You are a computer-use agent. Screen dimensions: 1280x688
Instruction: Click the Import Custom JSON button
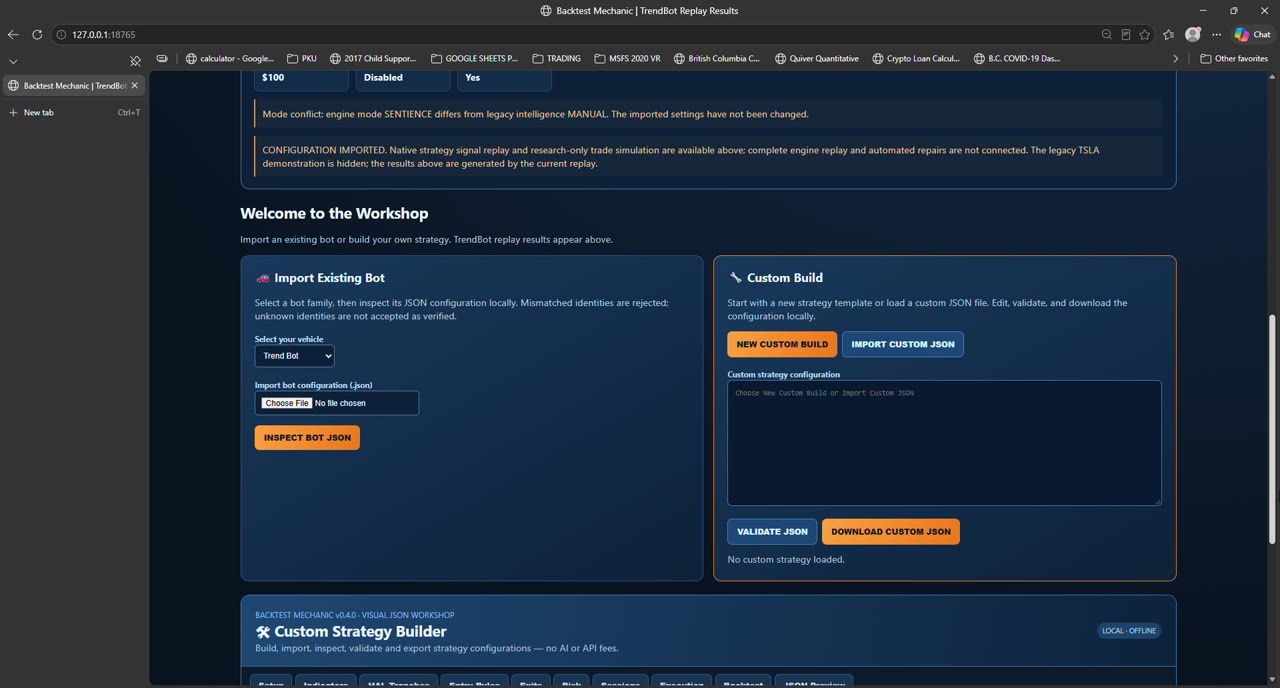[x=903, y=344]
